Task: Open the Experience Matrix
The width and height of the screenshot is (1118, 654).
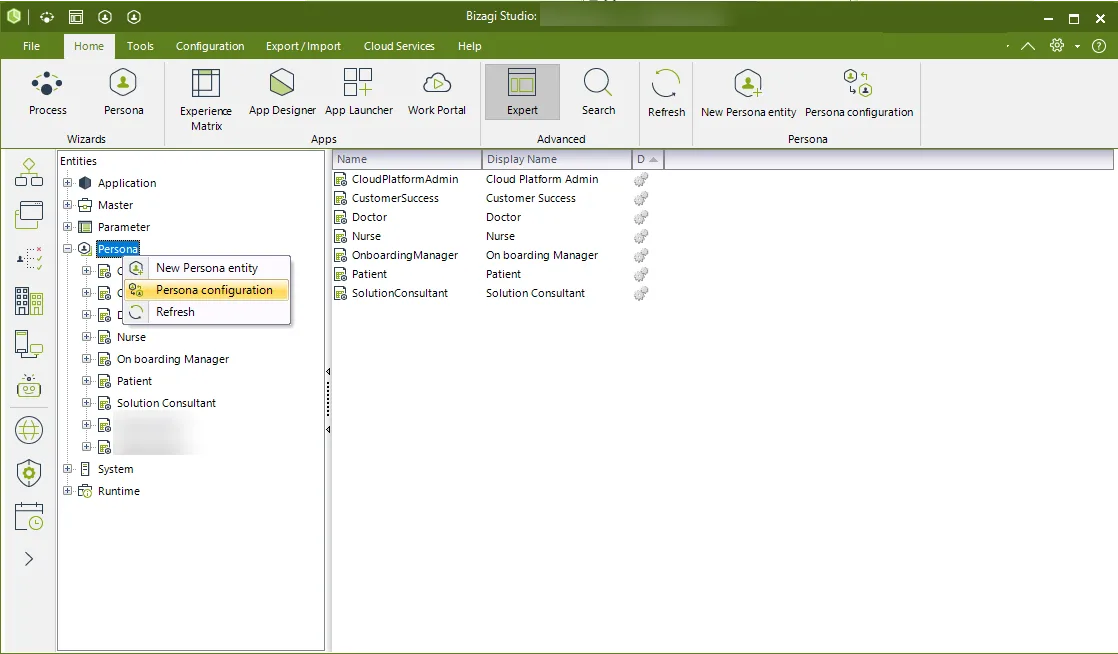Action: click(x=205, y=100)
